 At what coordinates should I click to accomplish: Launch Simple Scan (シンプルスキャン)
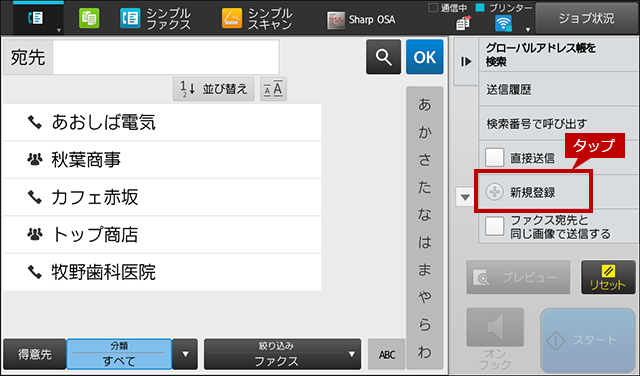point(257,19)
